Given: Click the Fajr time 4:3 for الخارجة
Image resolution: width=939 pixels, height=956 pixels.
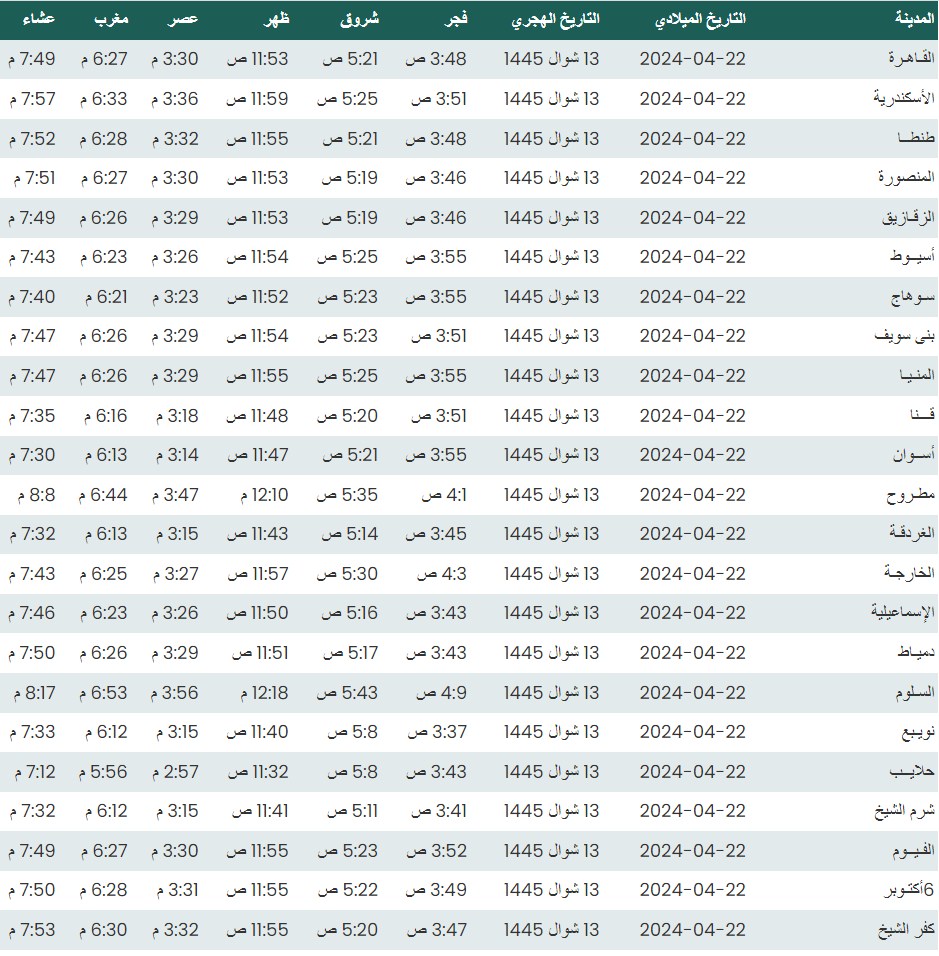Looking at the screenshot, I should pos(442,574).
